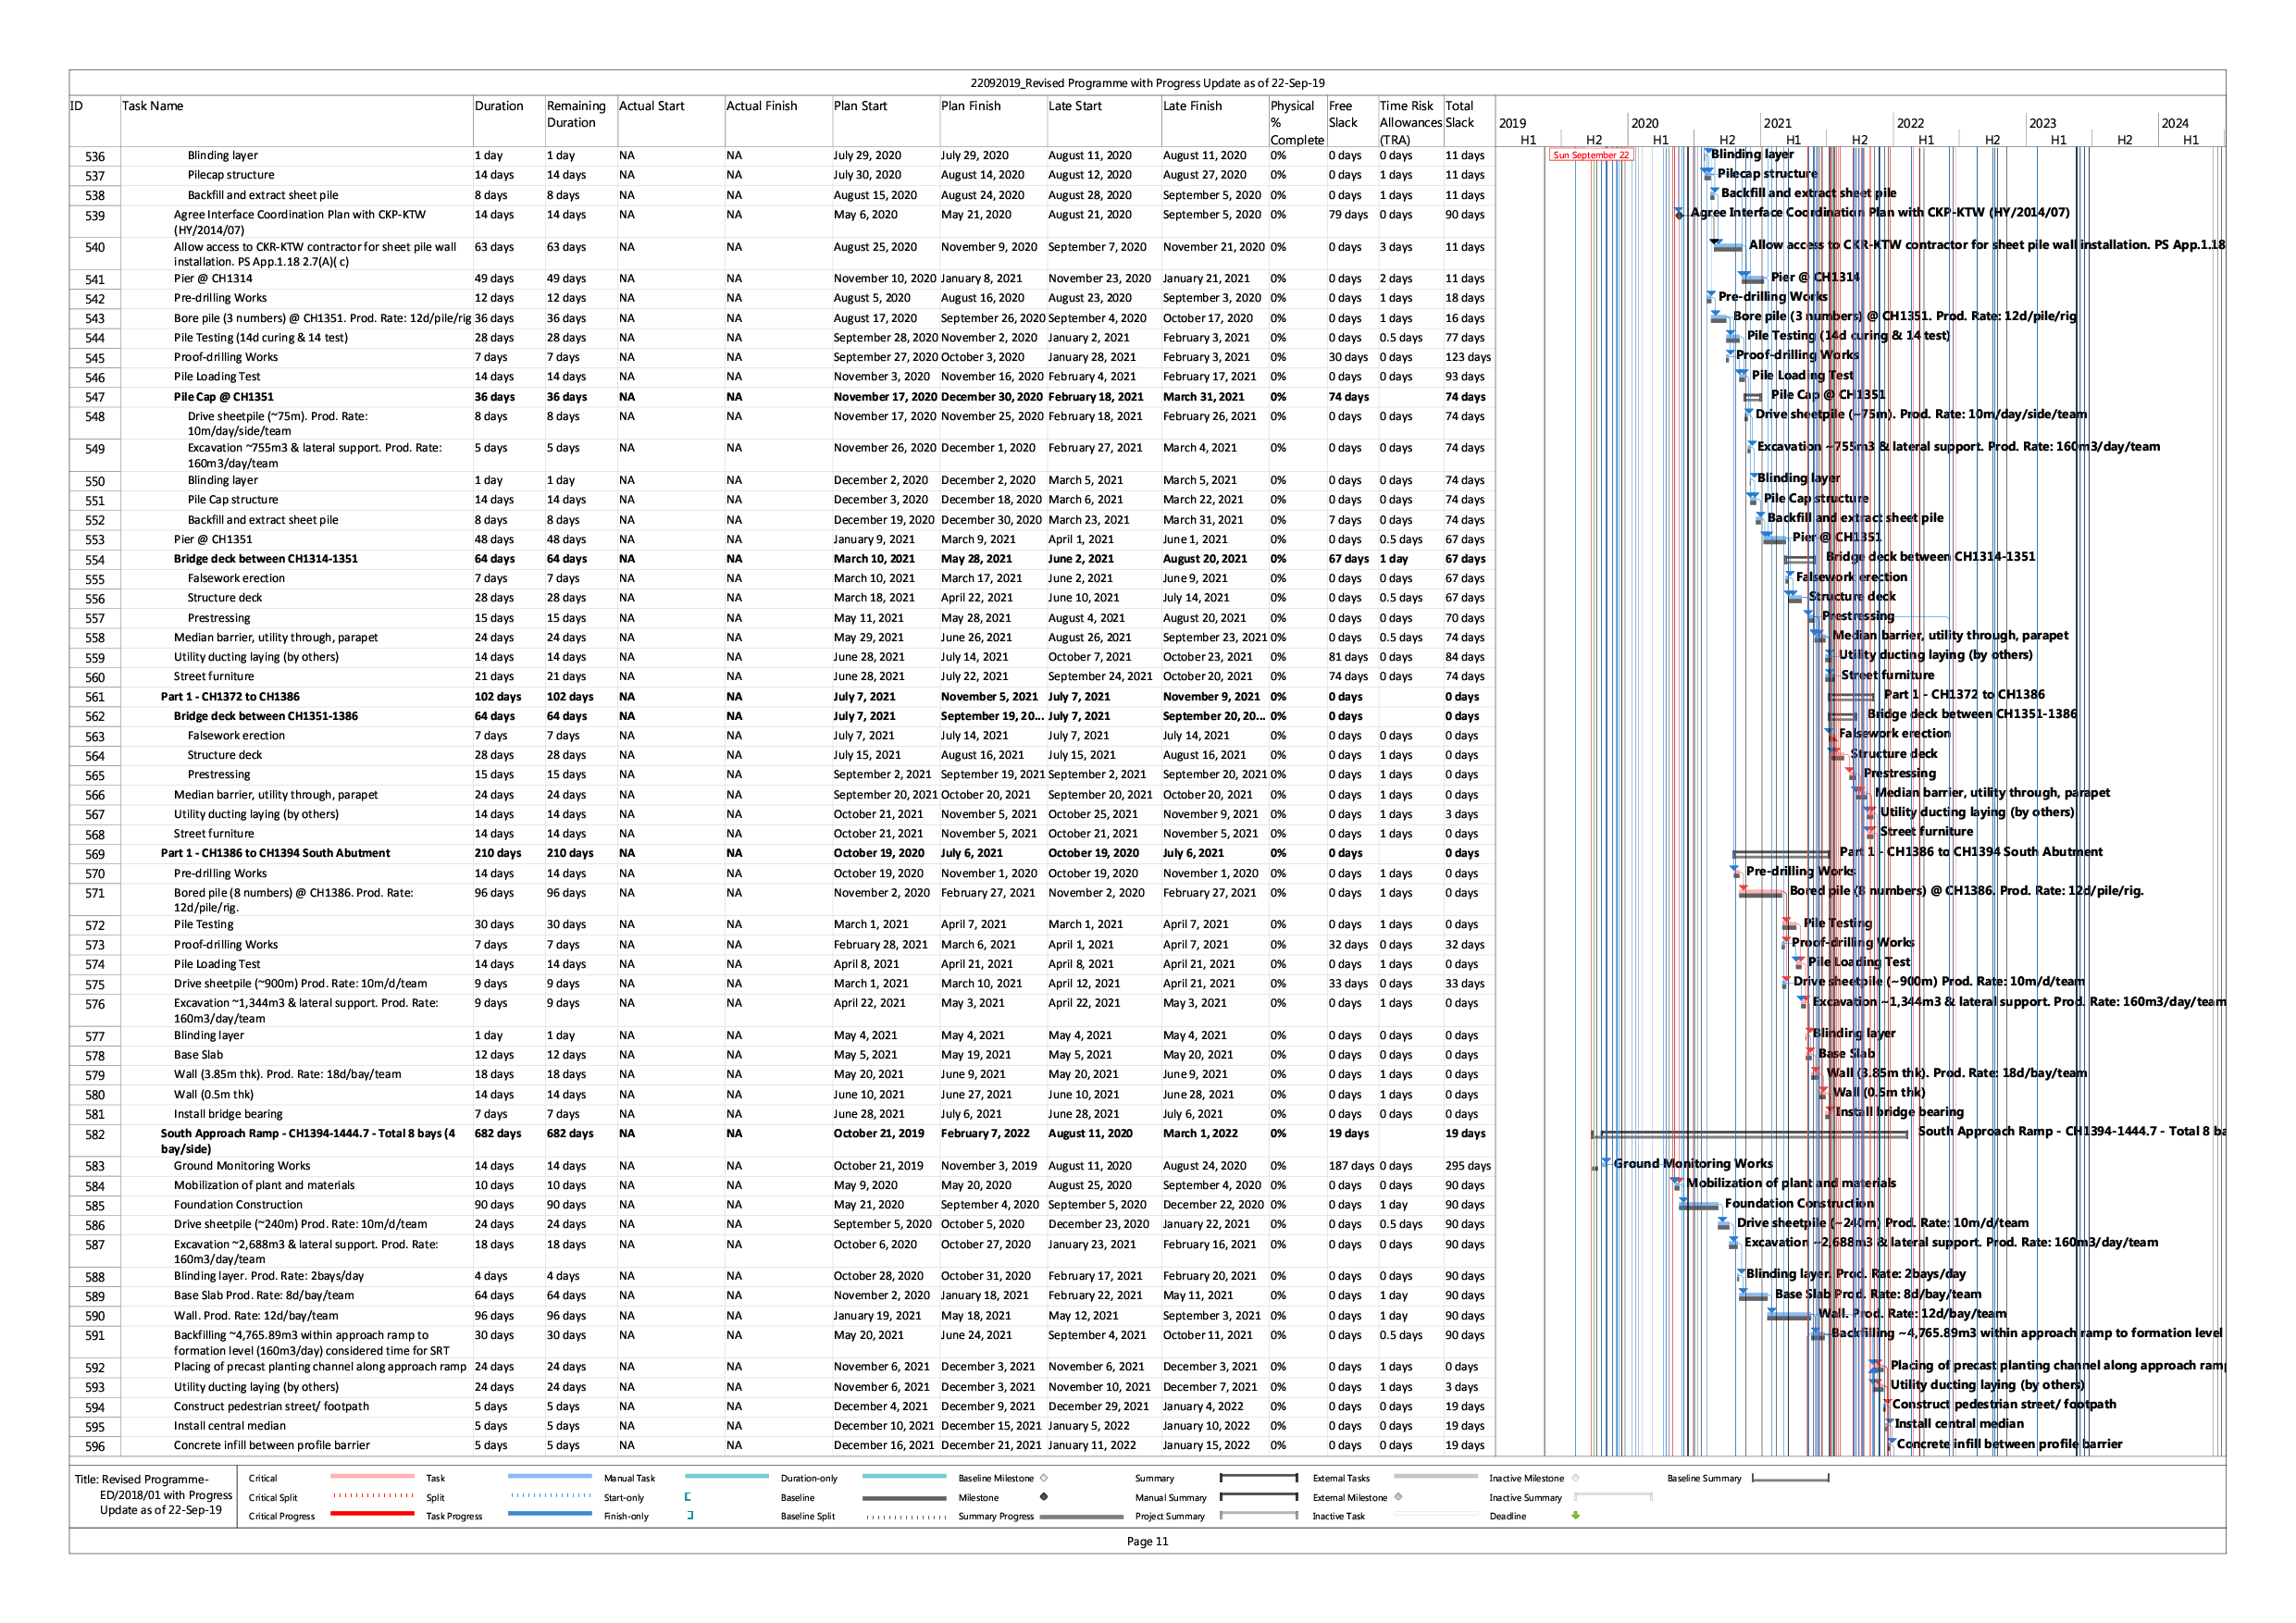Click the red Critical Progress legend bar
This screenshot has width=2296, height=1623.
371,1515
